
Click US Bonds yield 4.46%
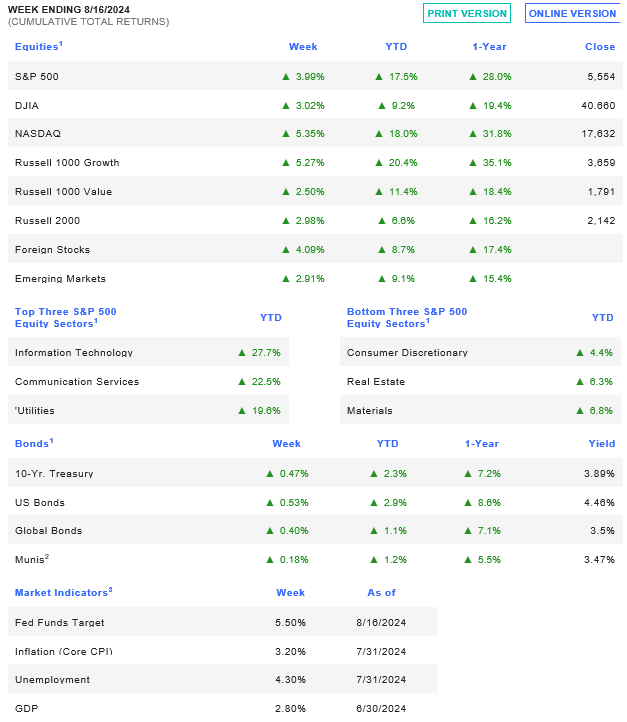pyautogui.click(x=599, y=502)
